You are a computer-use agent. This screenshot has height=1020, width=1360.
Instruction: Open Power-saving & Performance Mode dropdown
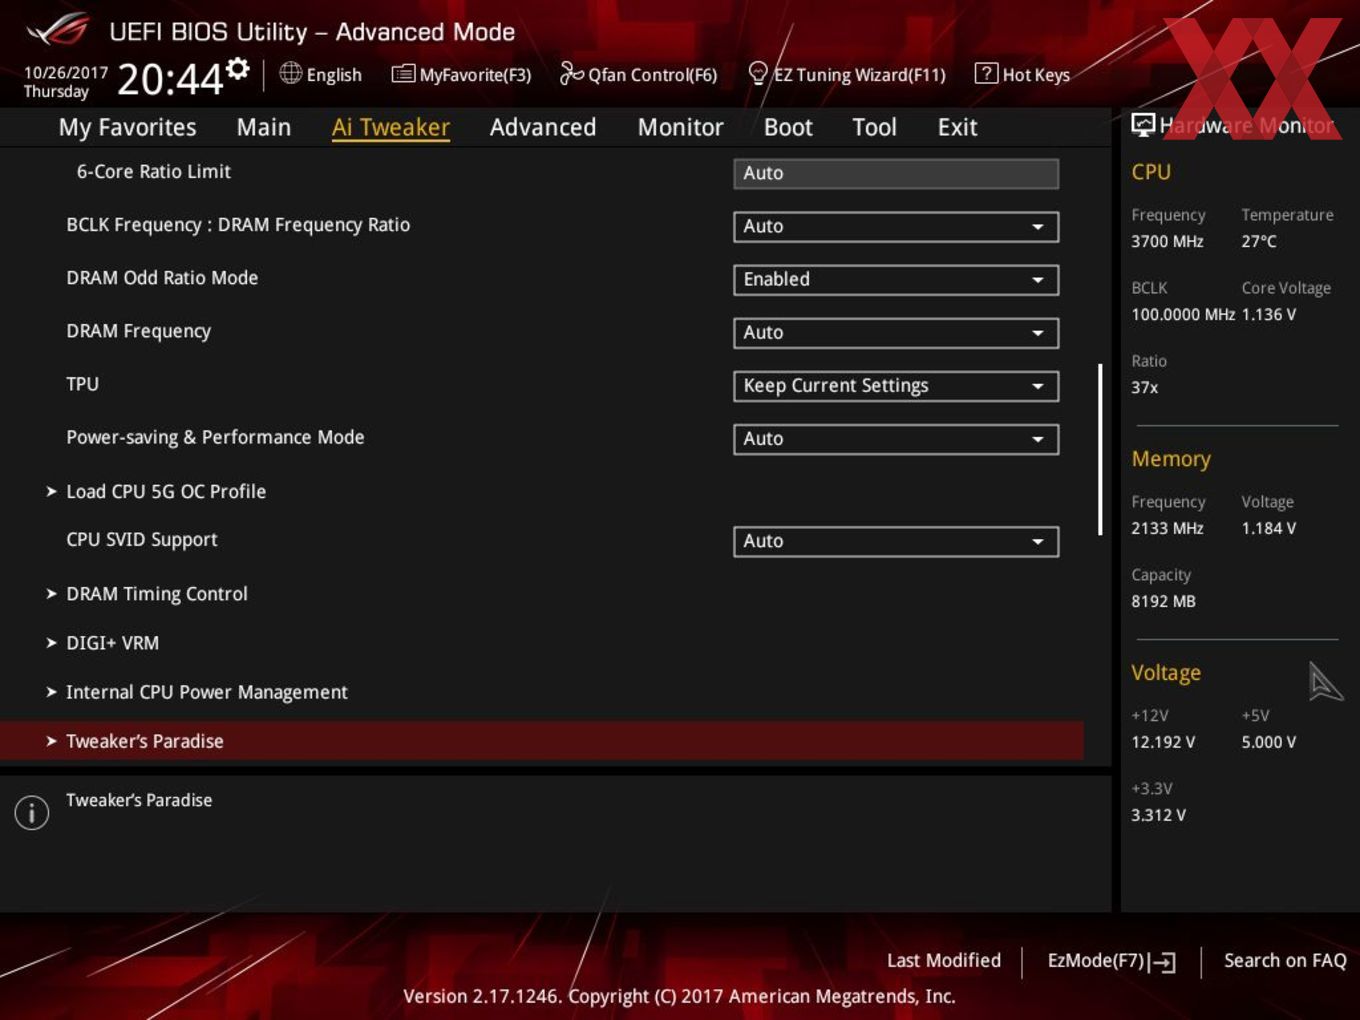point(896,438)
